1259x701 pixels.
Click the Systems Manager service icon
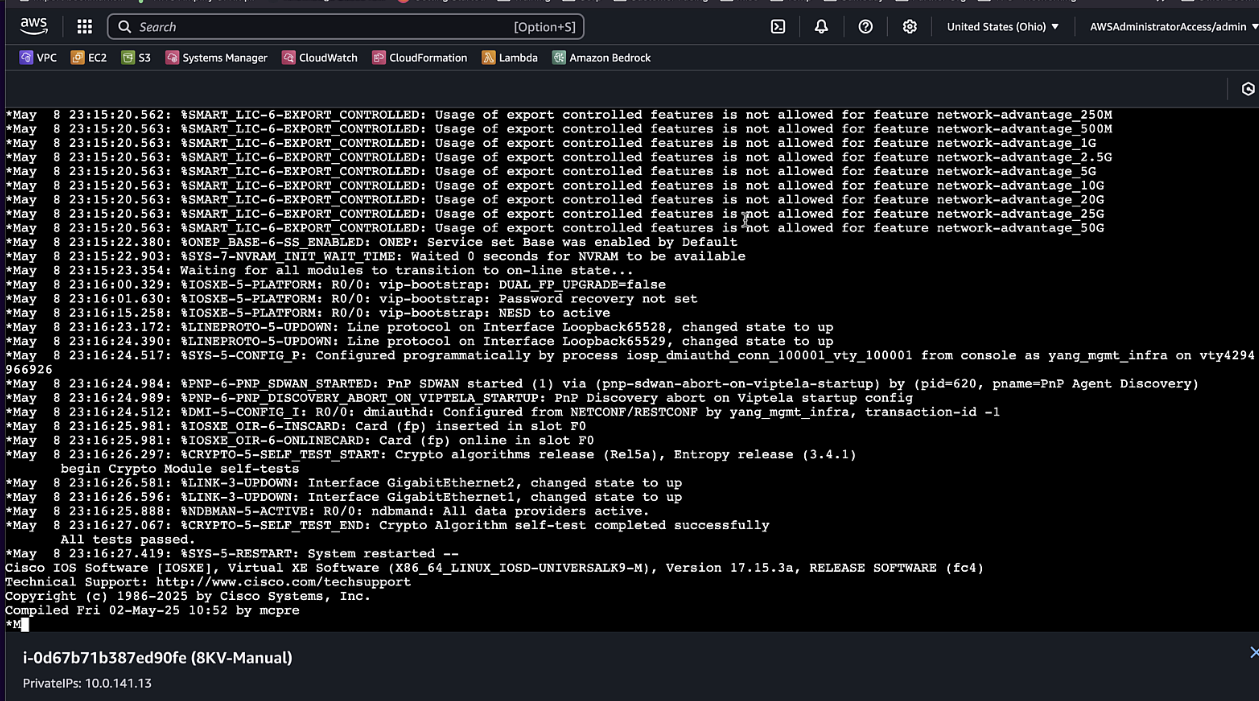172,58
